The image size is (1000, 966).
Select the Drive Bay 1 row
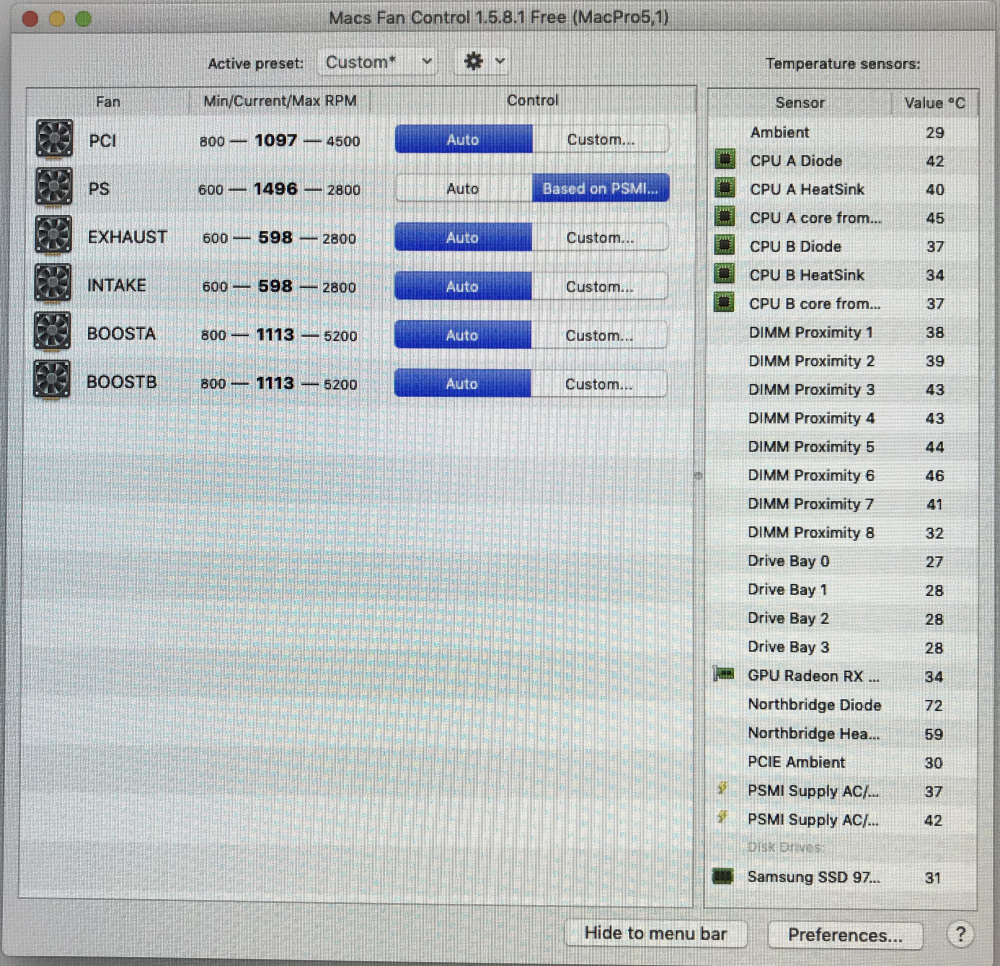click(842, 590)
